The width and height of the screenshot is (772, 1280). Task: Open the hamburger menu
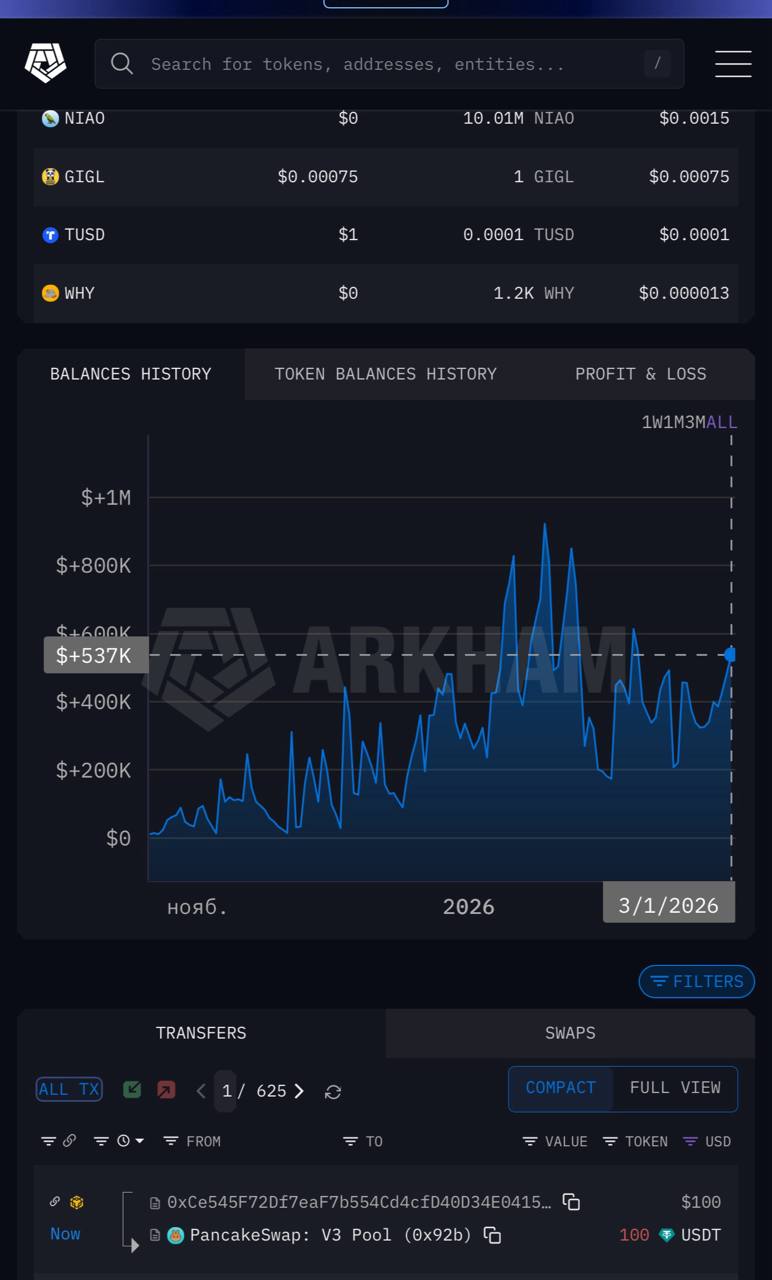click(x=733, y=64)
